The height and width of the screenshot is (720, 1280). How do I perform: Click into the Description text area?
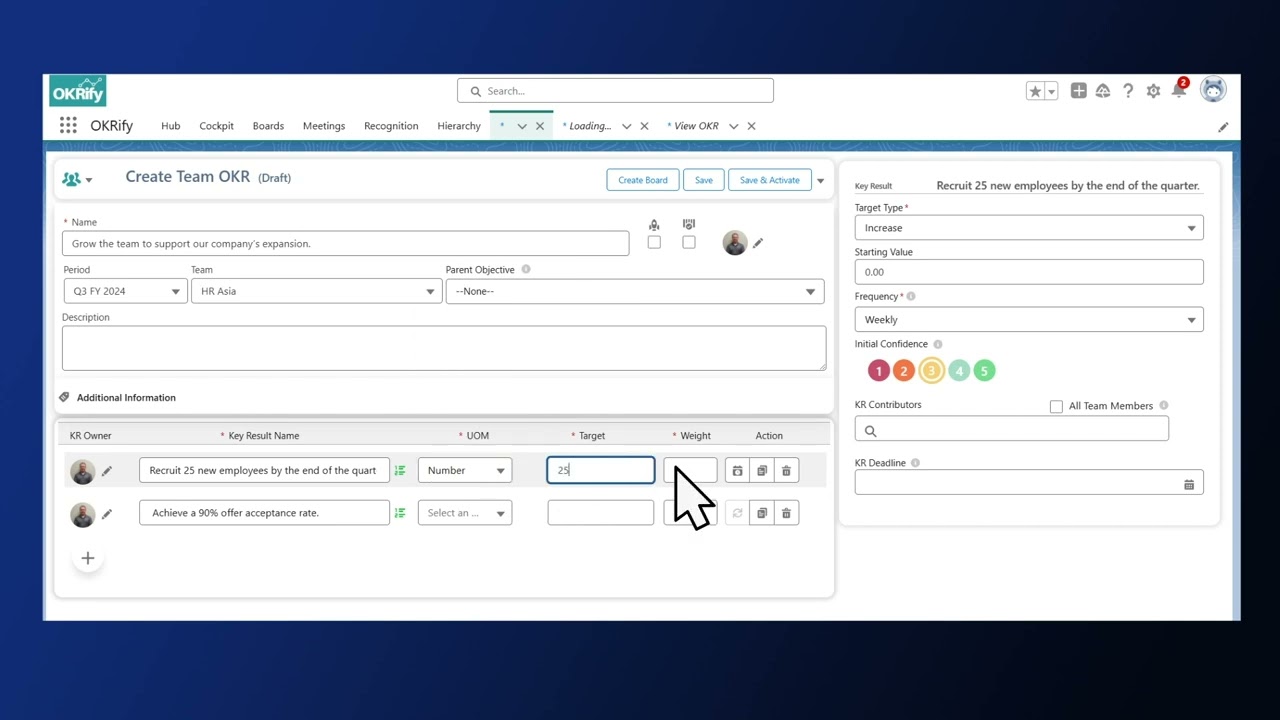tap(444, 348)
